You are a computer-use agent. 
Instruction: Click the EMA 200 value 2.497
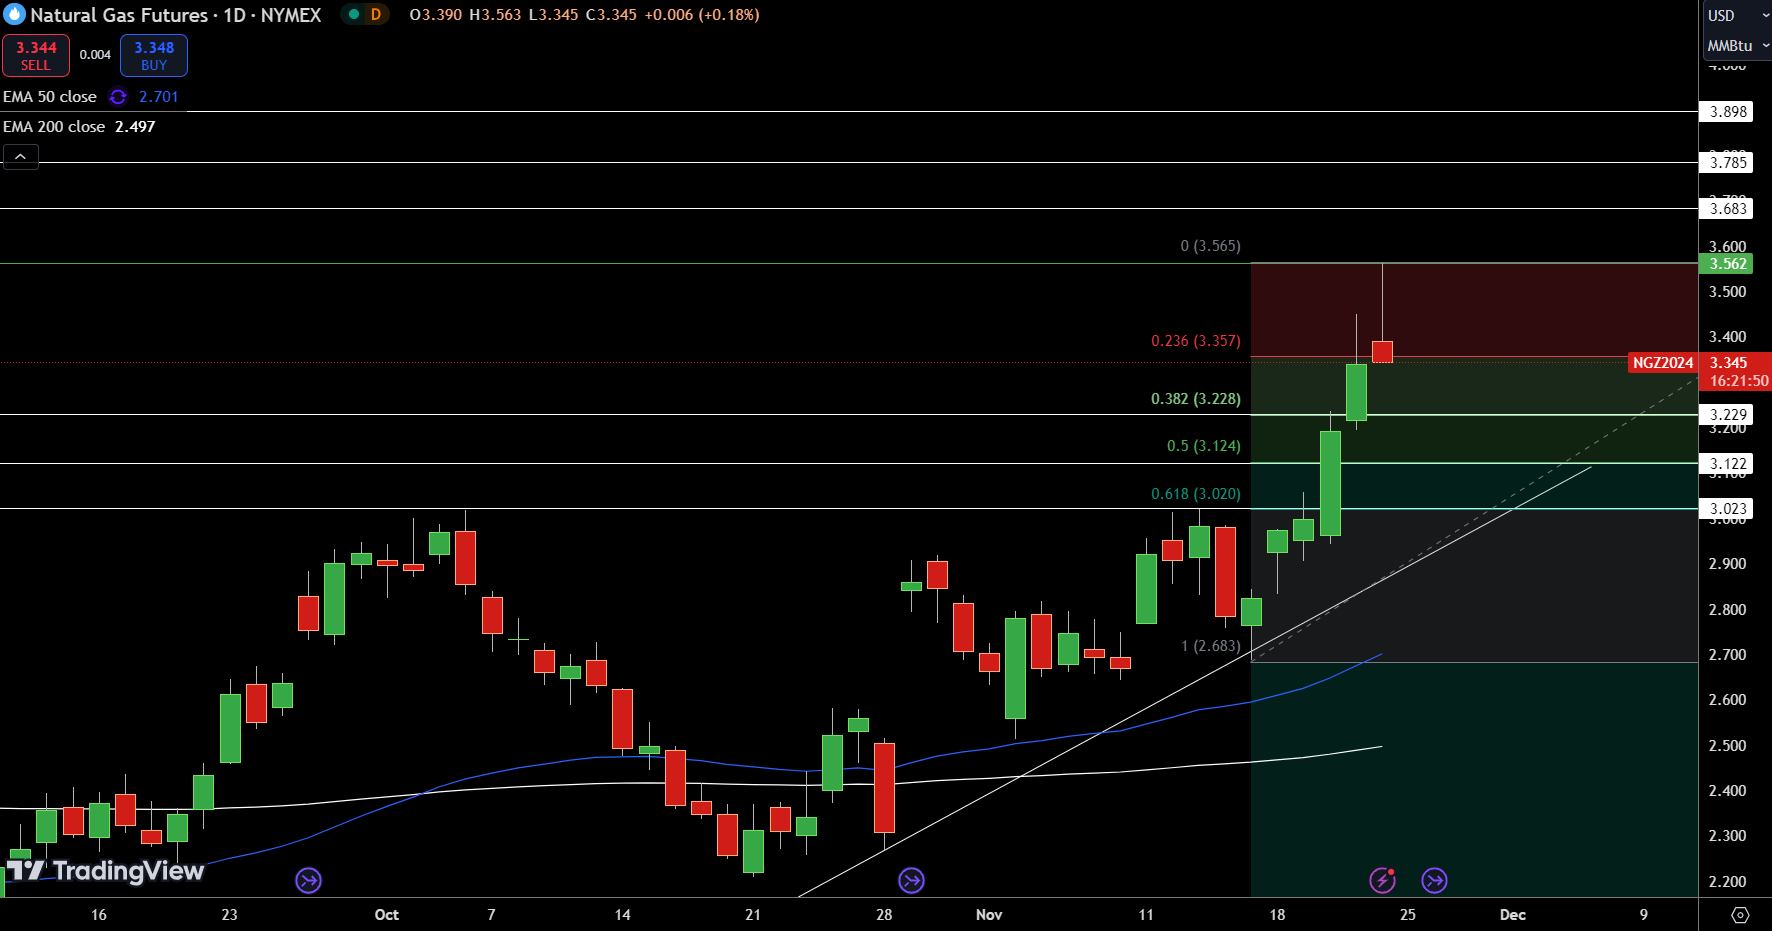135,127
